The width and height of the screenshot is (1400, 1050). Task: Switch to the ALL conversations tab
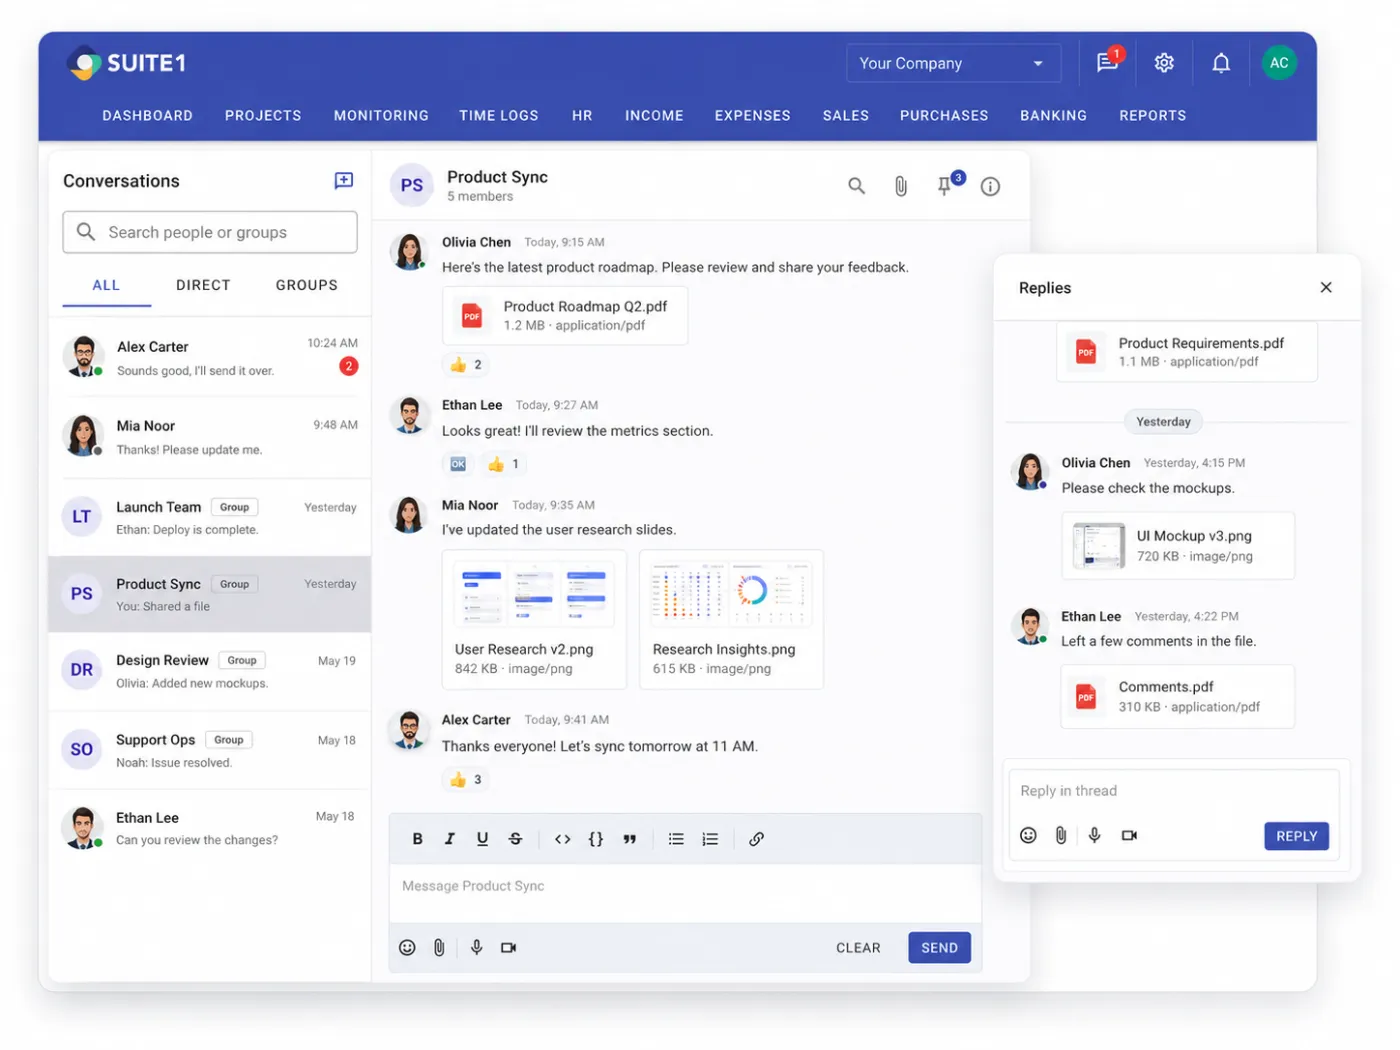[106, 286]
